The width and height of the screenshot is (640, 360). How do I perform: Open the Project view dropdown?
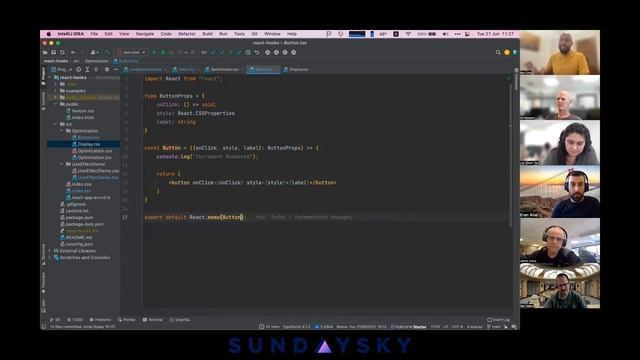pos(61,69)
